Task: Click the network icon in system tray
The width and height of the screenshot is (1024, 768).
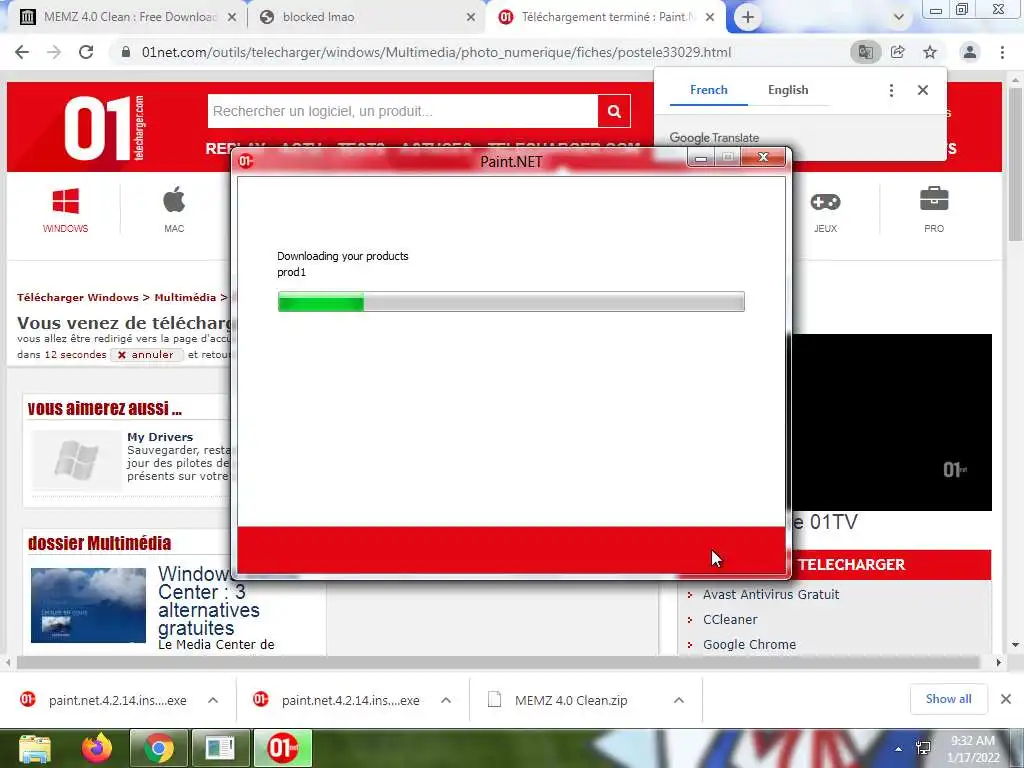Action: tap(923, 748)
